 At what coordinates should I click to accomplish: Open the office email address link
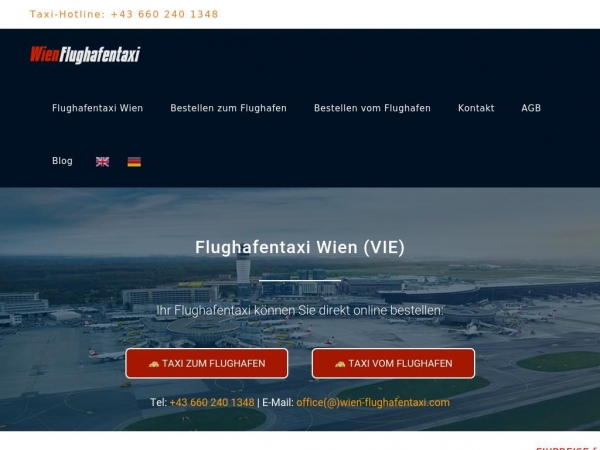(x=373, y=403)
